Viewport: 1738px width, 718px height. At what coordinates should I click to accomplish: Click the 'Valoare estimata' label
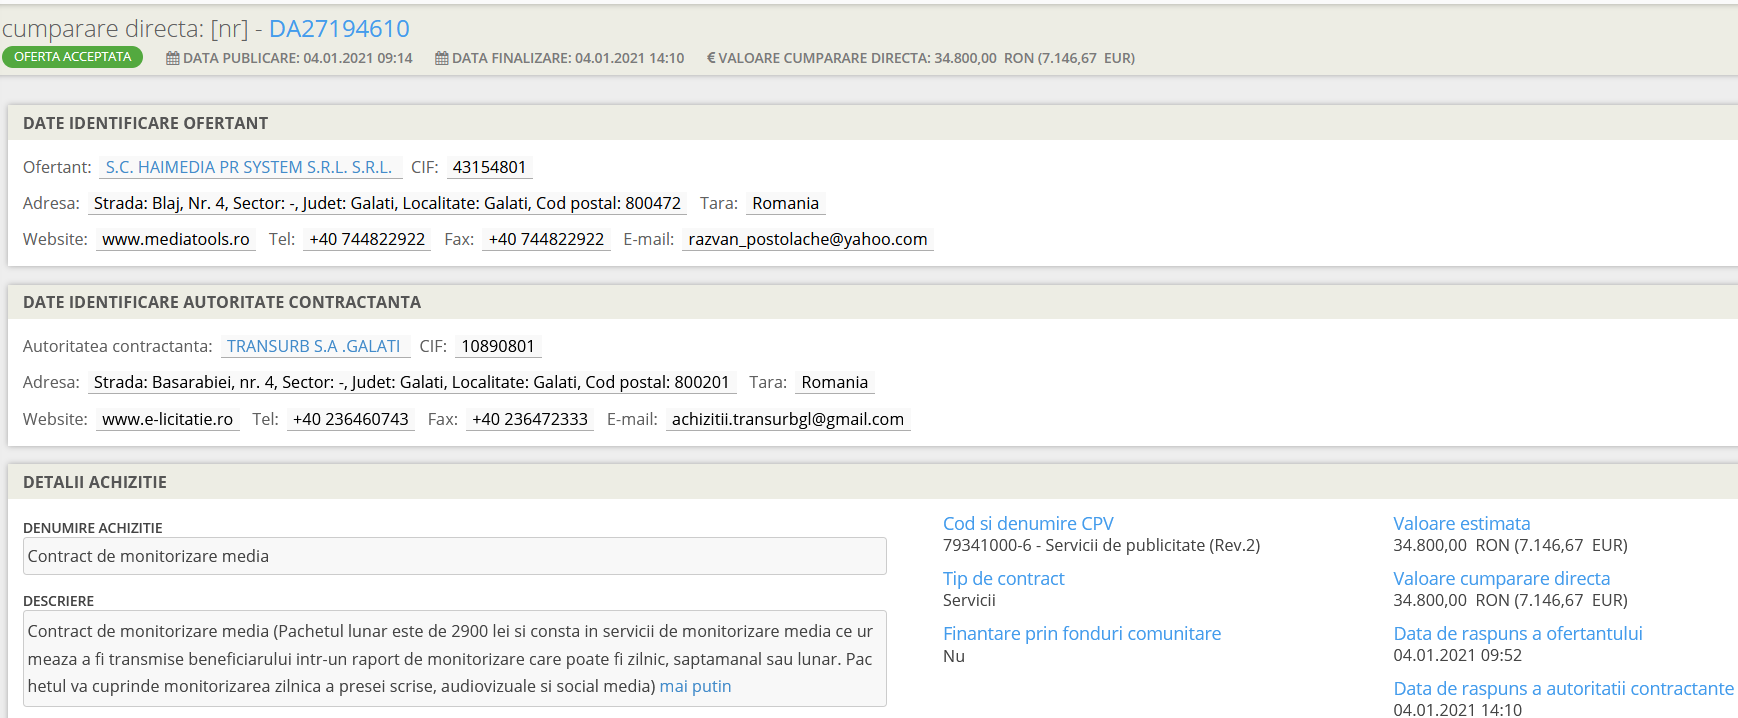(1461, 523)
